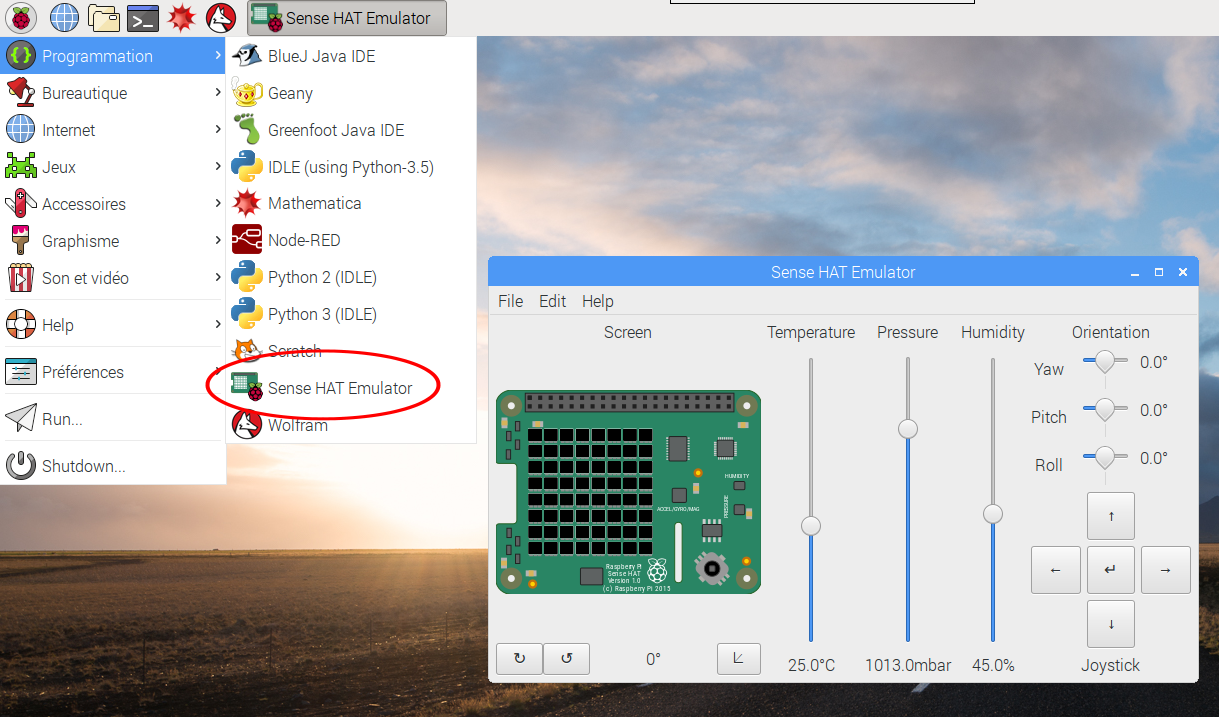The image size is (1219, 717).
Task: Open the Raspberry Pi main menu button
Action: click(21, 17)
